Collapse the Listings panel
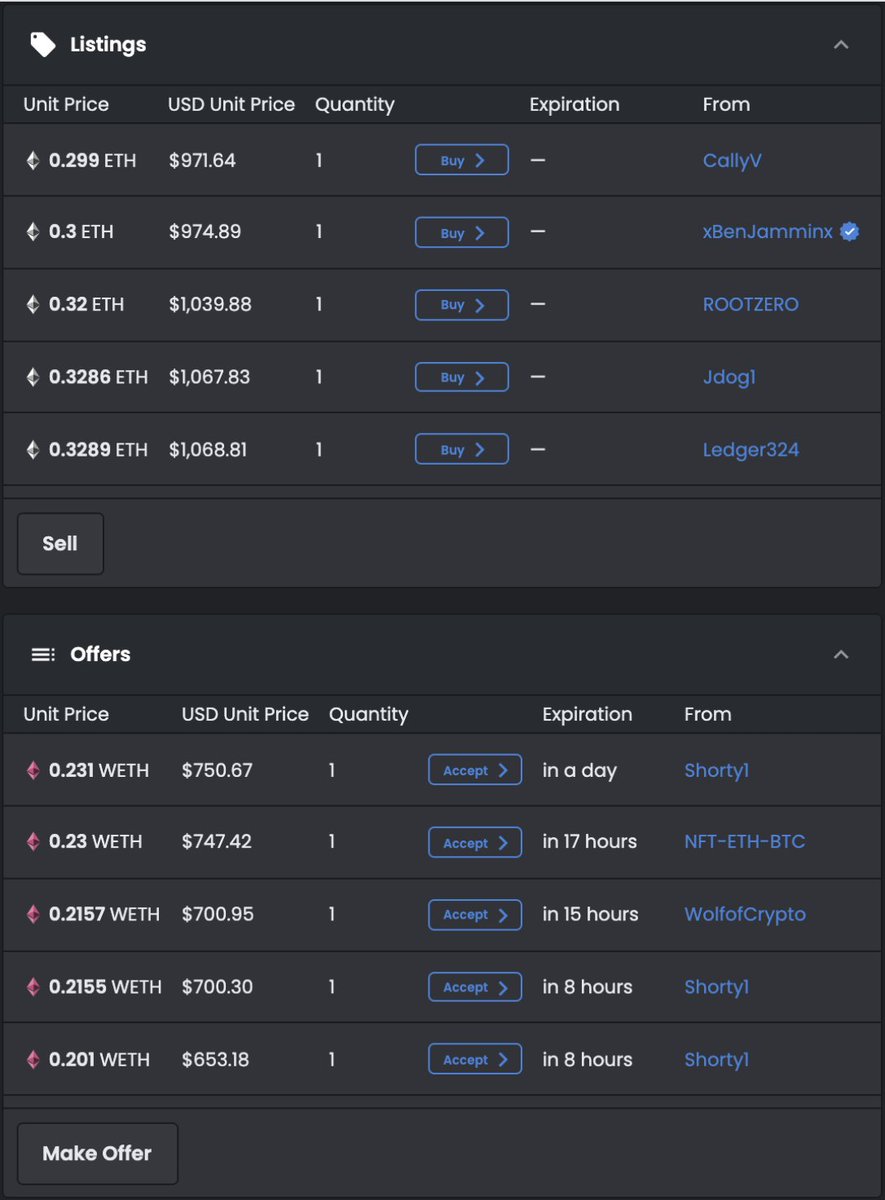 841,45
